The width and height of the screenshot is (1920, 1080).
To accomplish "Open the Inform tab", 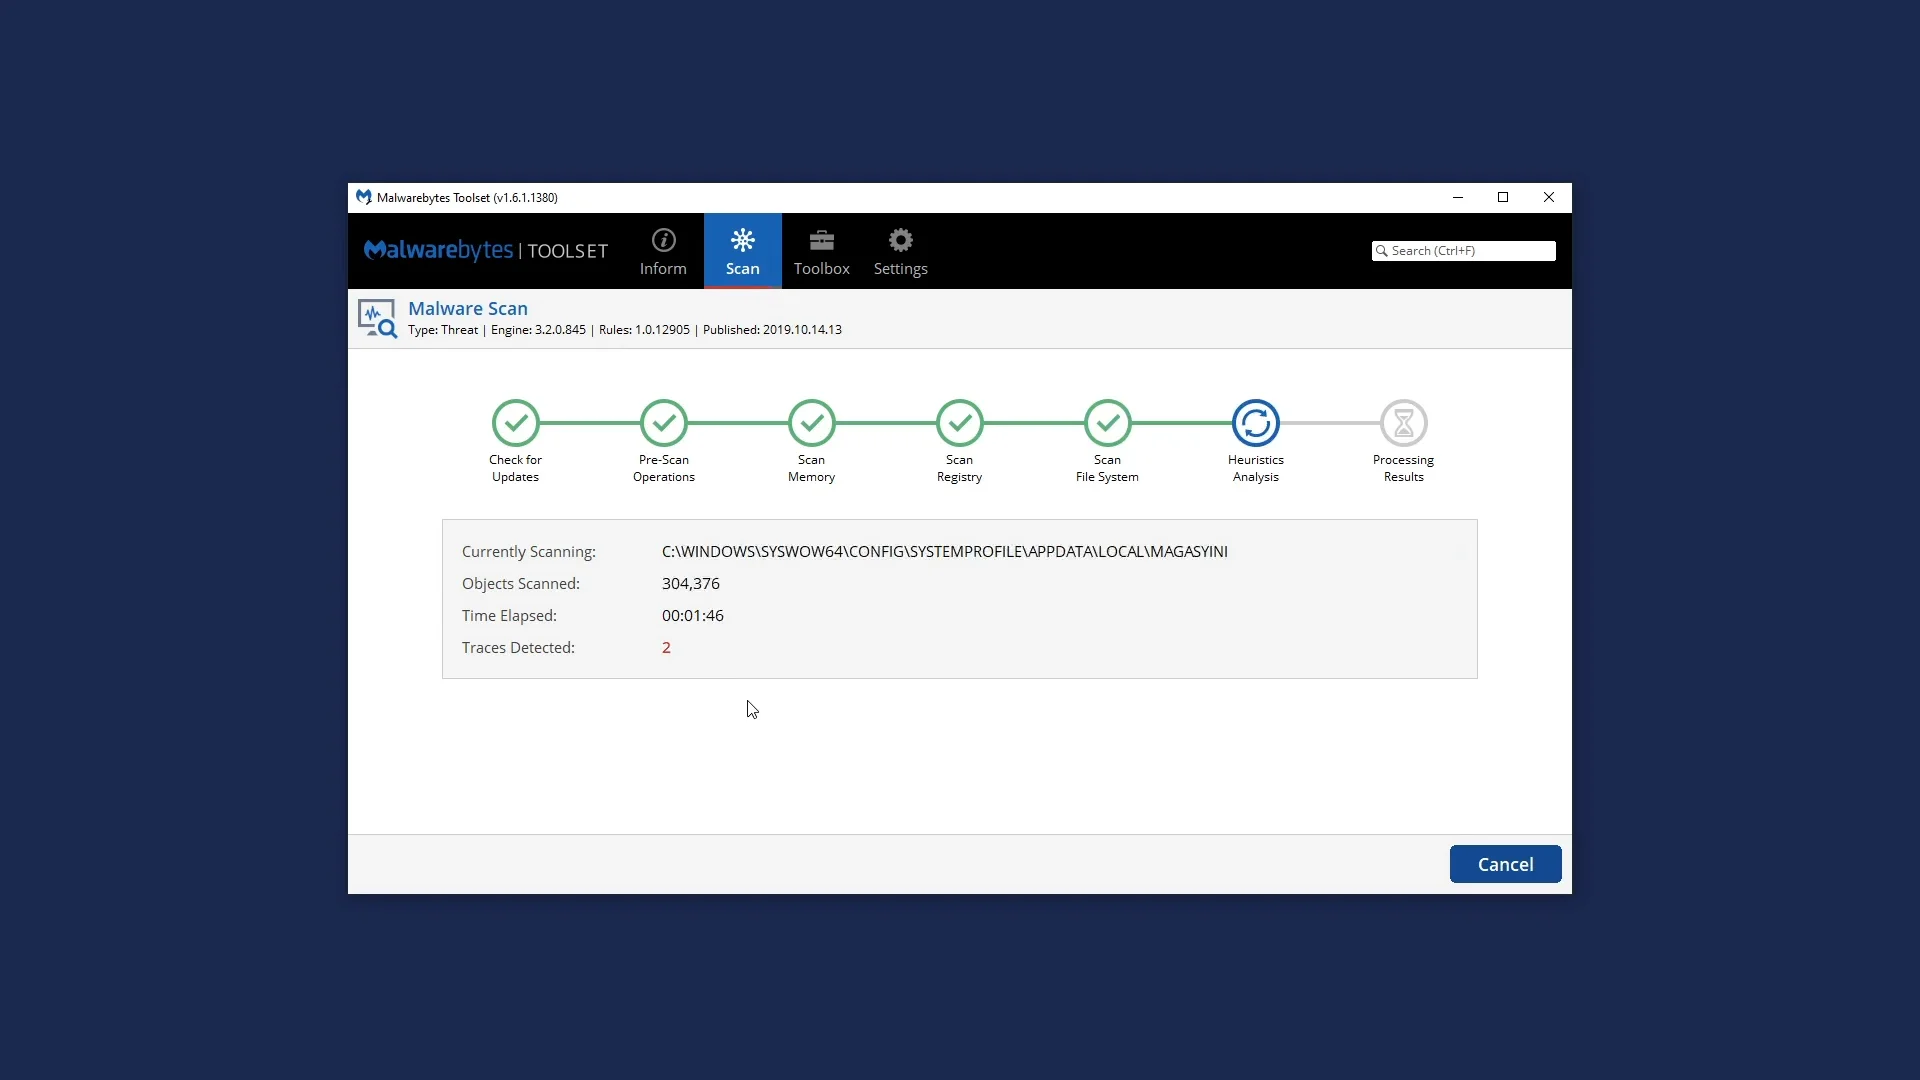I will [x=663, y=251].
